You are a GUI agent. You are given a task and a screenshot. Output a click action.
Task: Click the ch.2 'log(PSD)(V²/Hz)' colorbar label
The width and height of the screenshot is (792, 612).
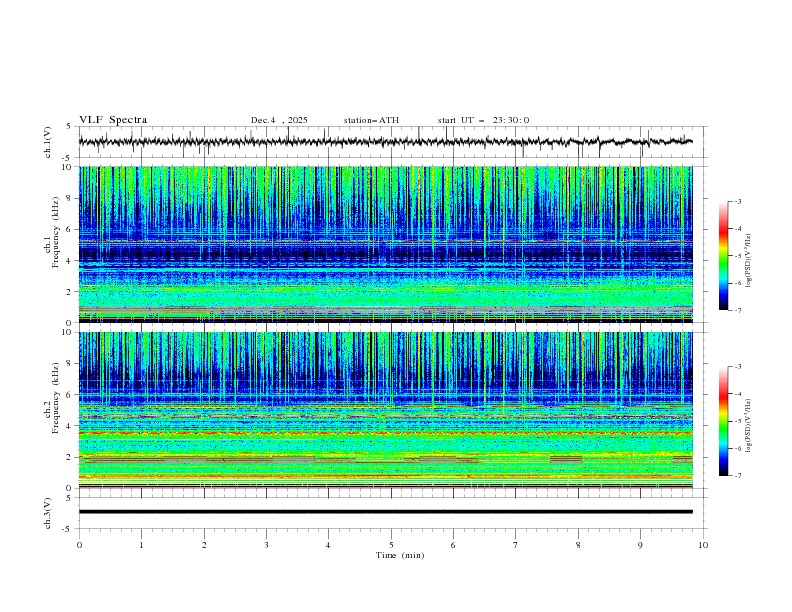pos(749,425)
